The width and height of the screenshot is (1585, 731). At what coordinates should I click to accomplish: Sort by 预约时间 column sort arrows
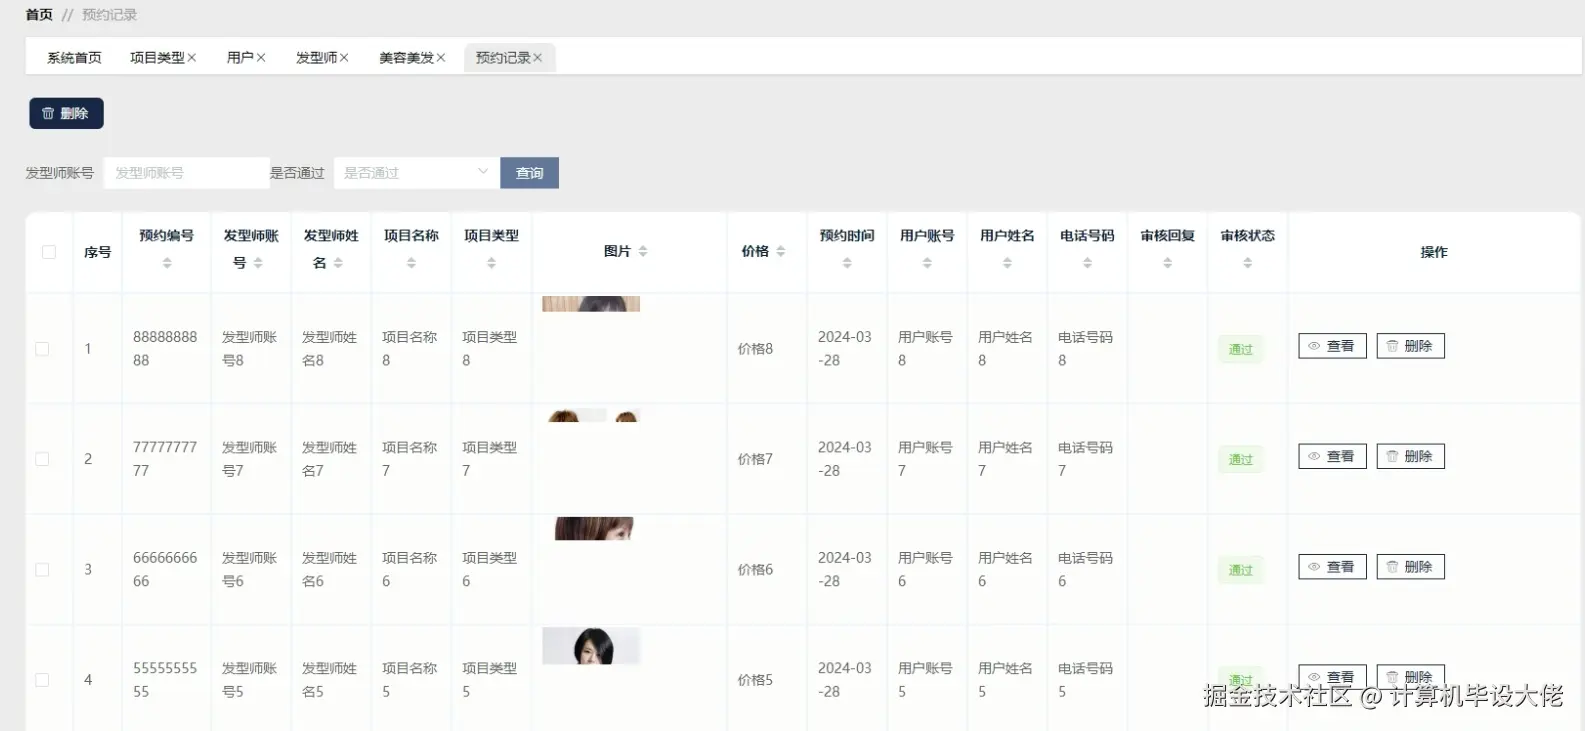(847, 263)
